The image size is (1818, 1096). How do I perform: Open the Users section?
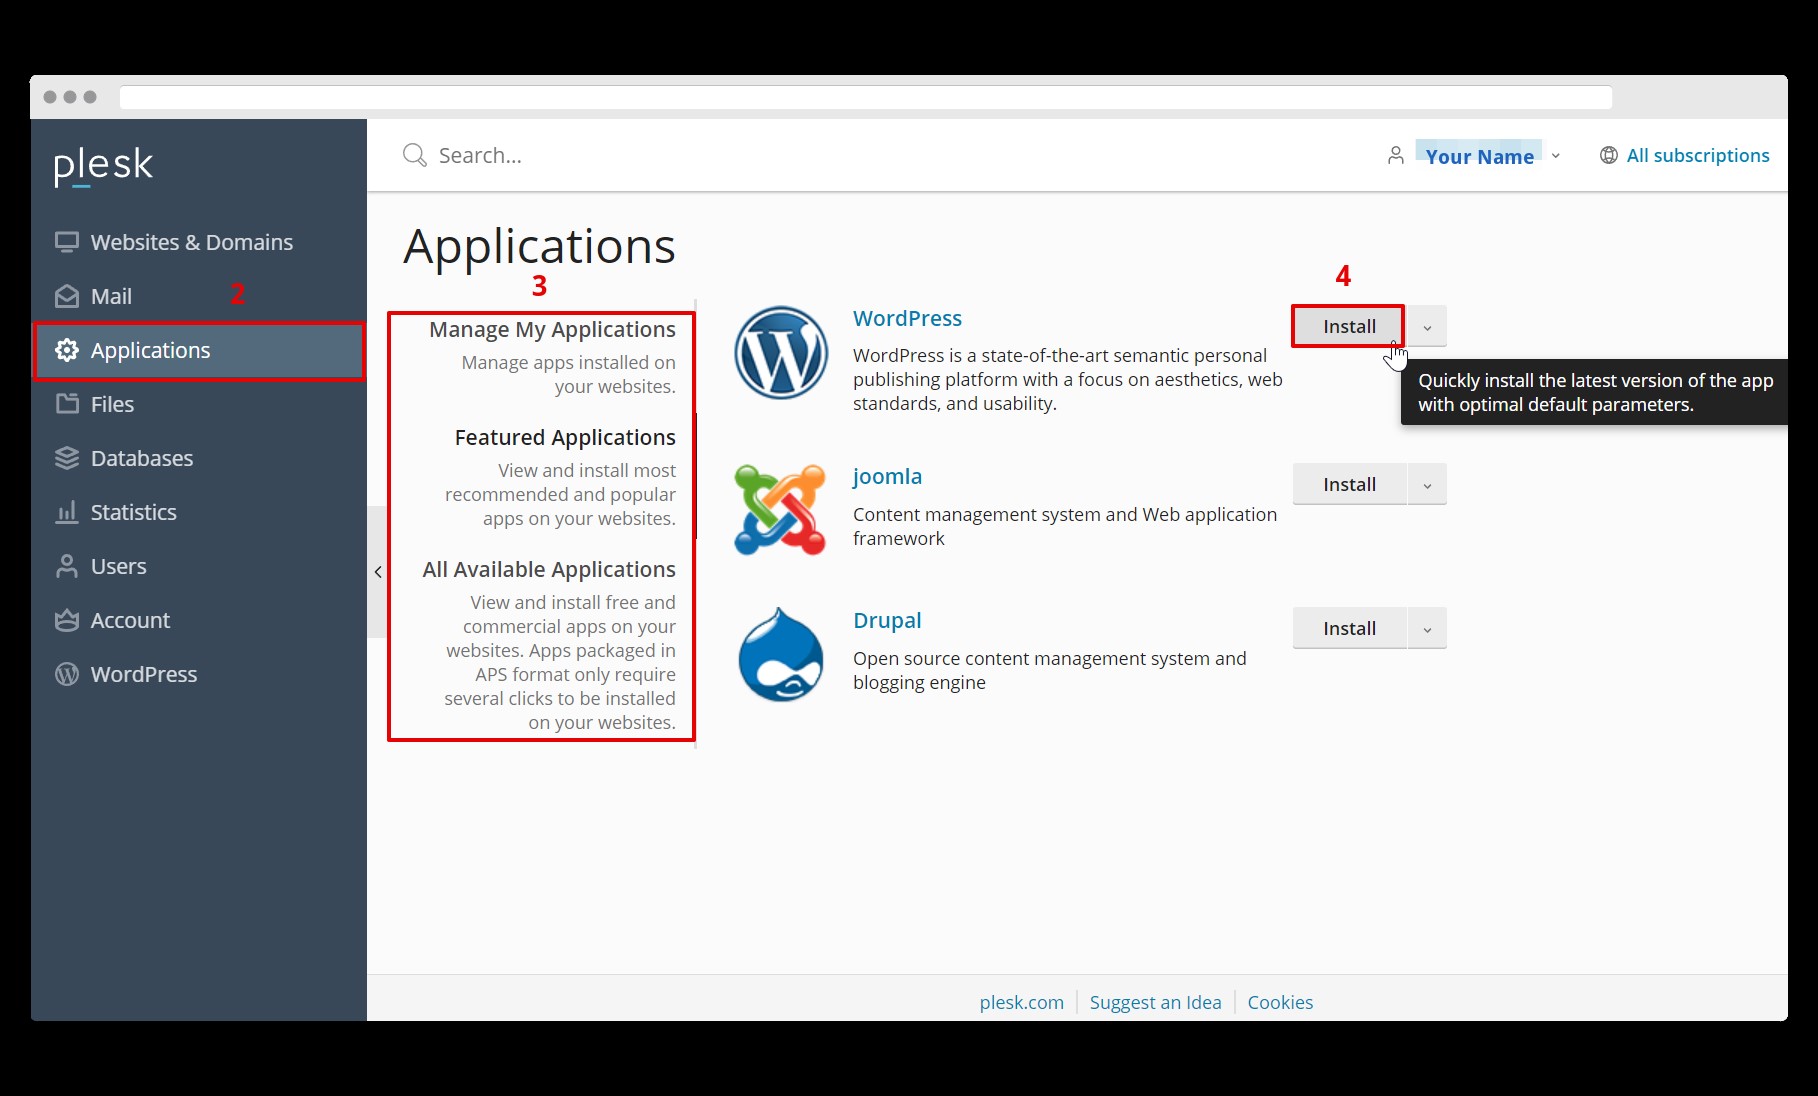[199, 566]
